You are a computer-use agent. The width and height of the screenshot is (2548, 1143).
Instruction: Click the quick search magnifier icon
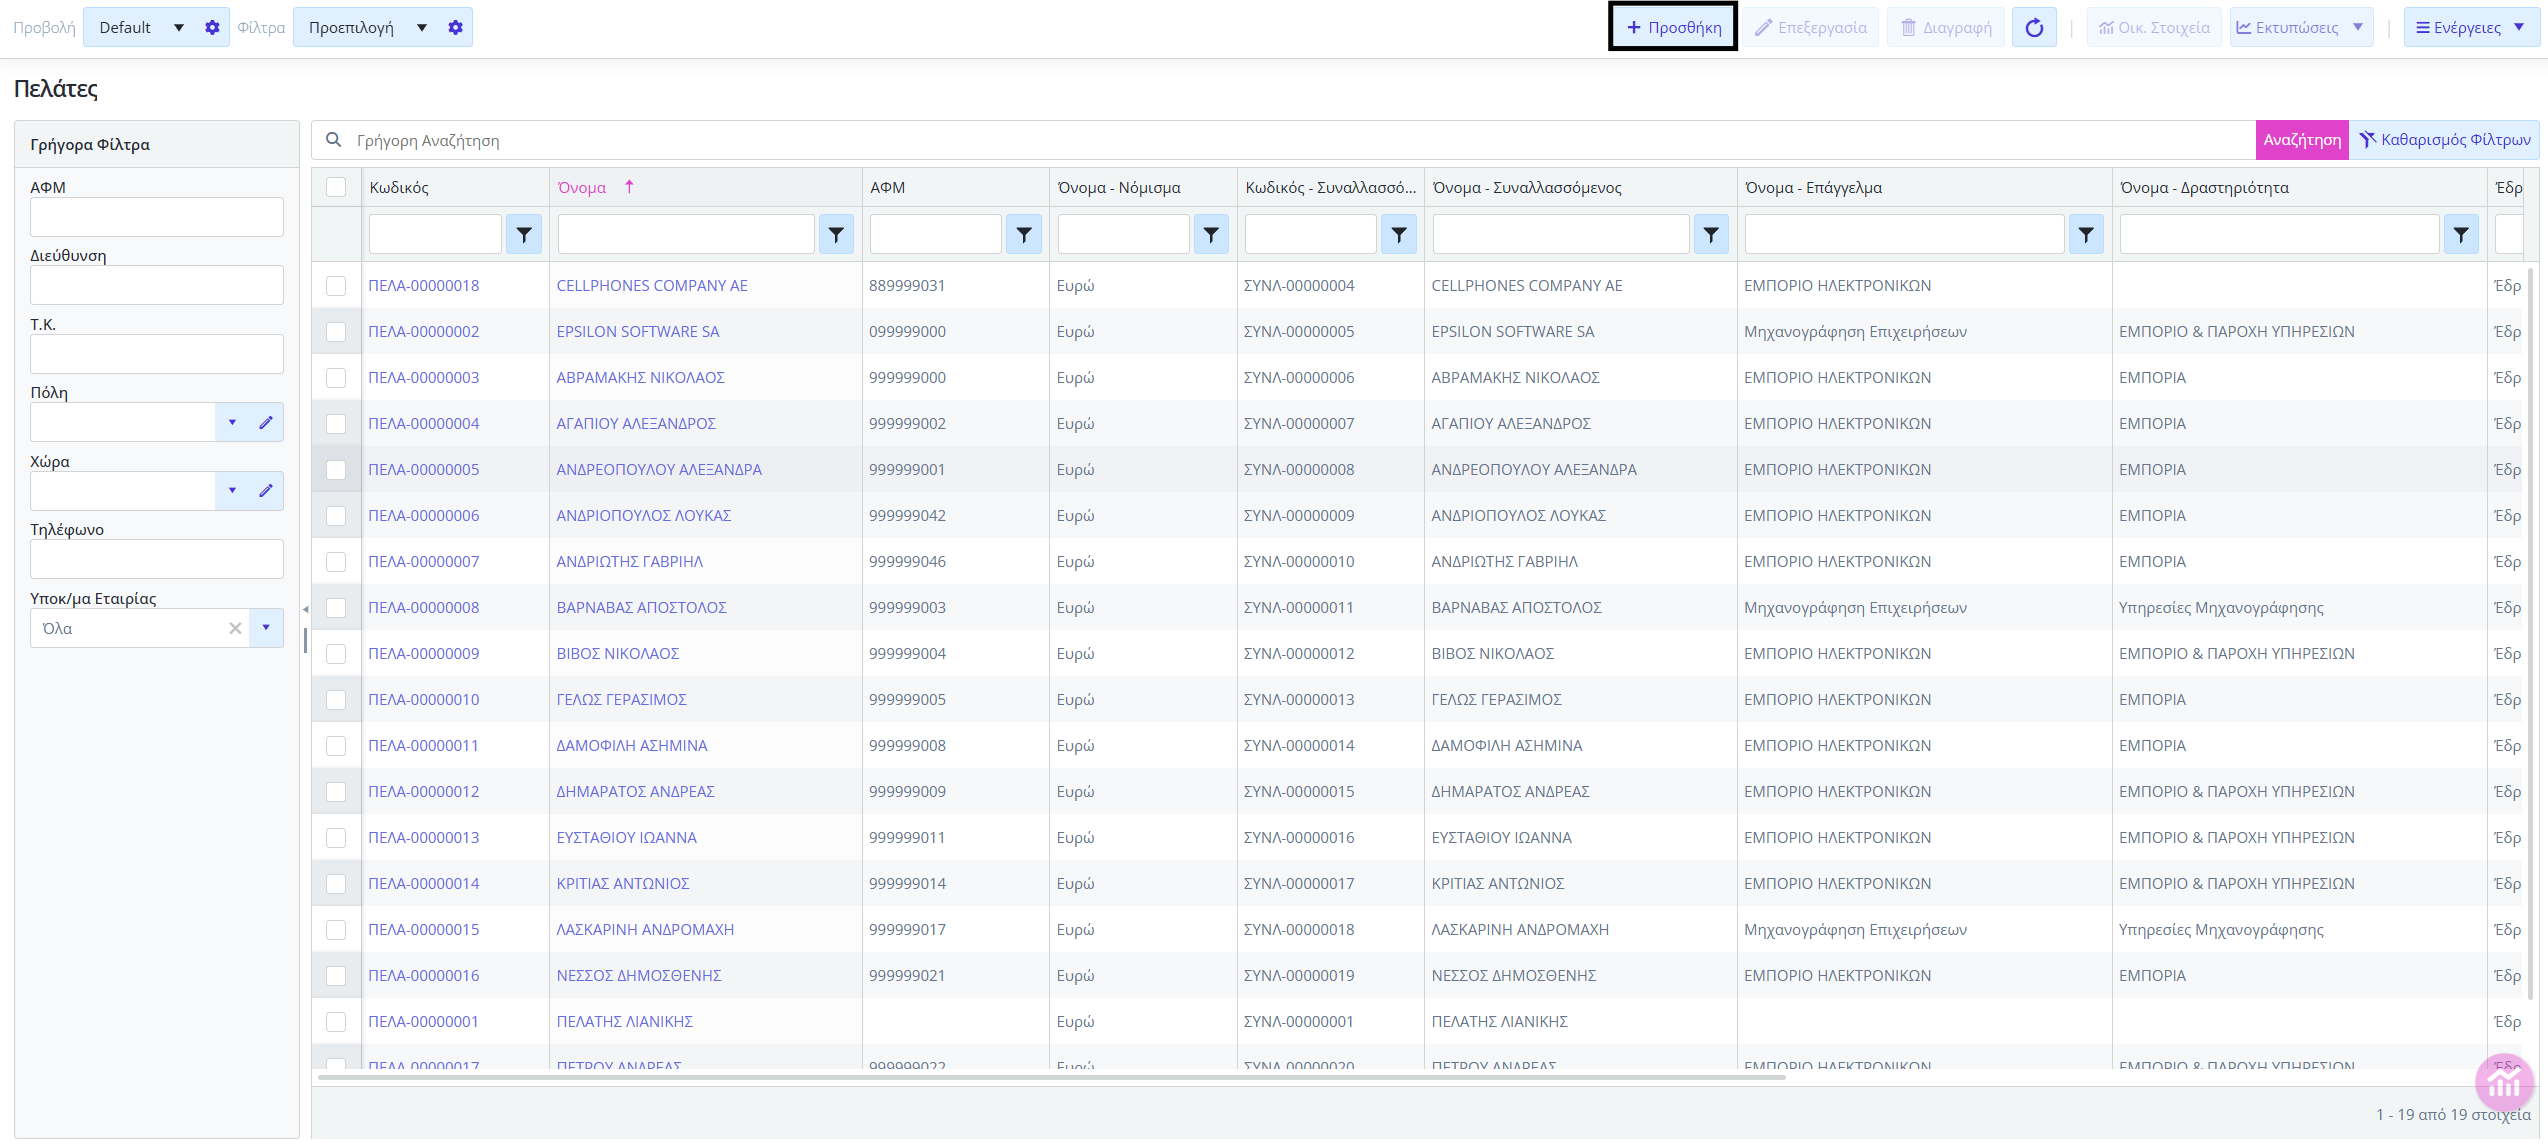pyautogui.click(x=334, y=140)
